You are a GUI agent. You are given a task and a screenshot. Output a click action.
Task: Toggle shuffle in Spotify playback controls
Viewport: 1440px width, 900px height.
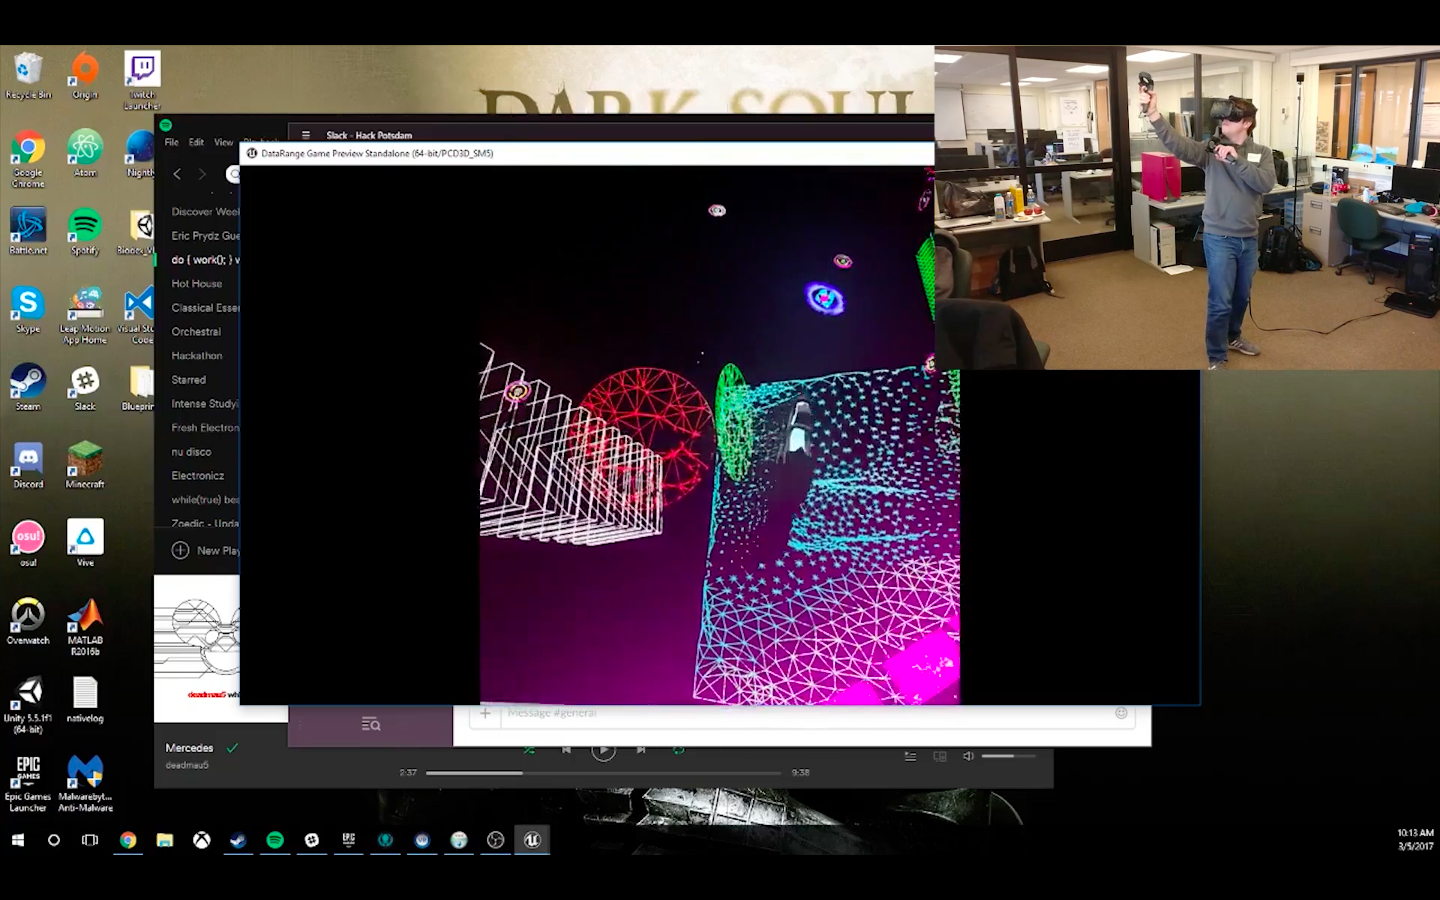point(529,750)
